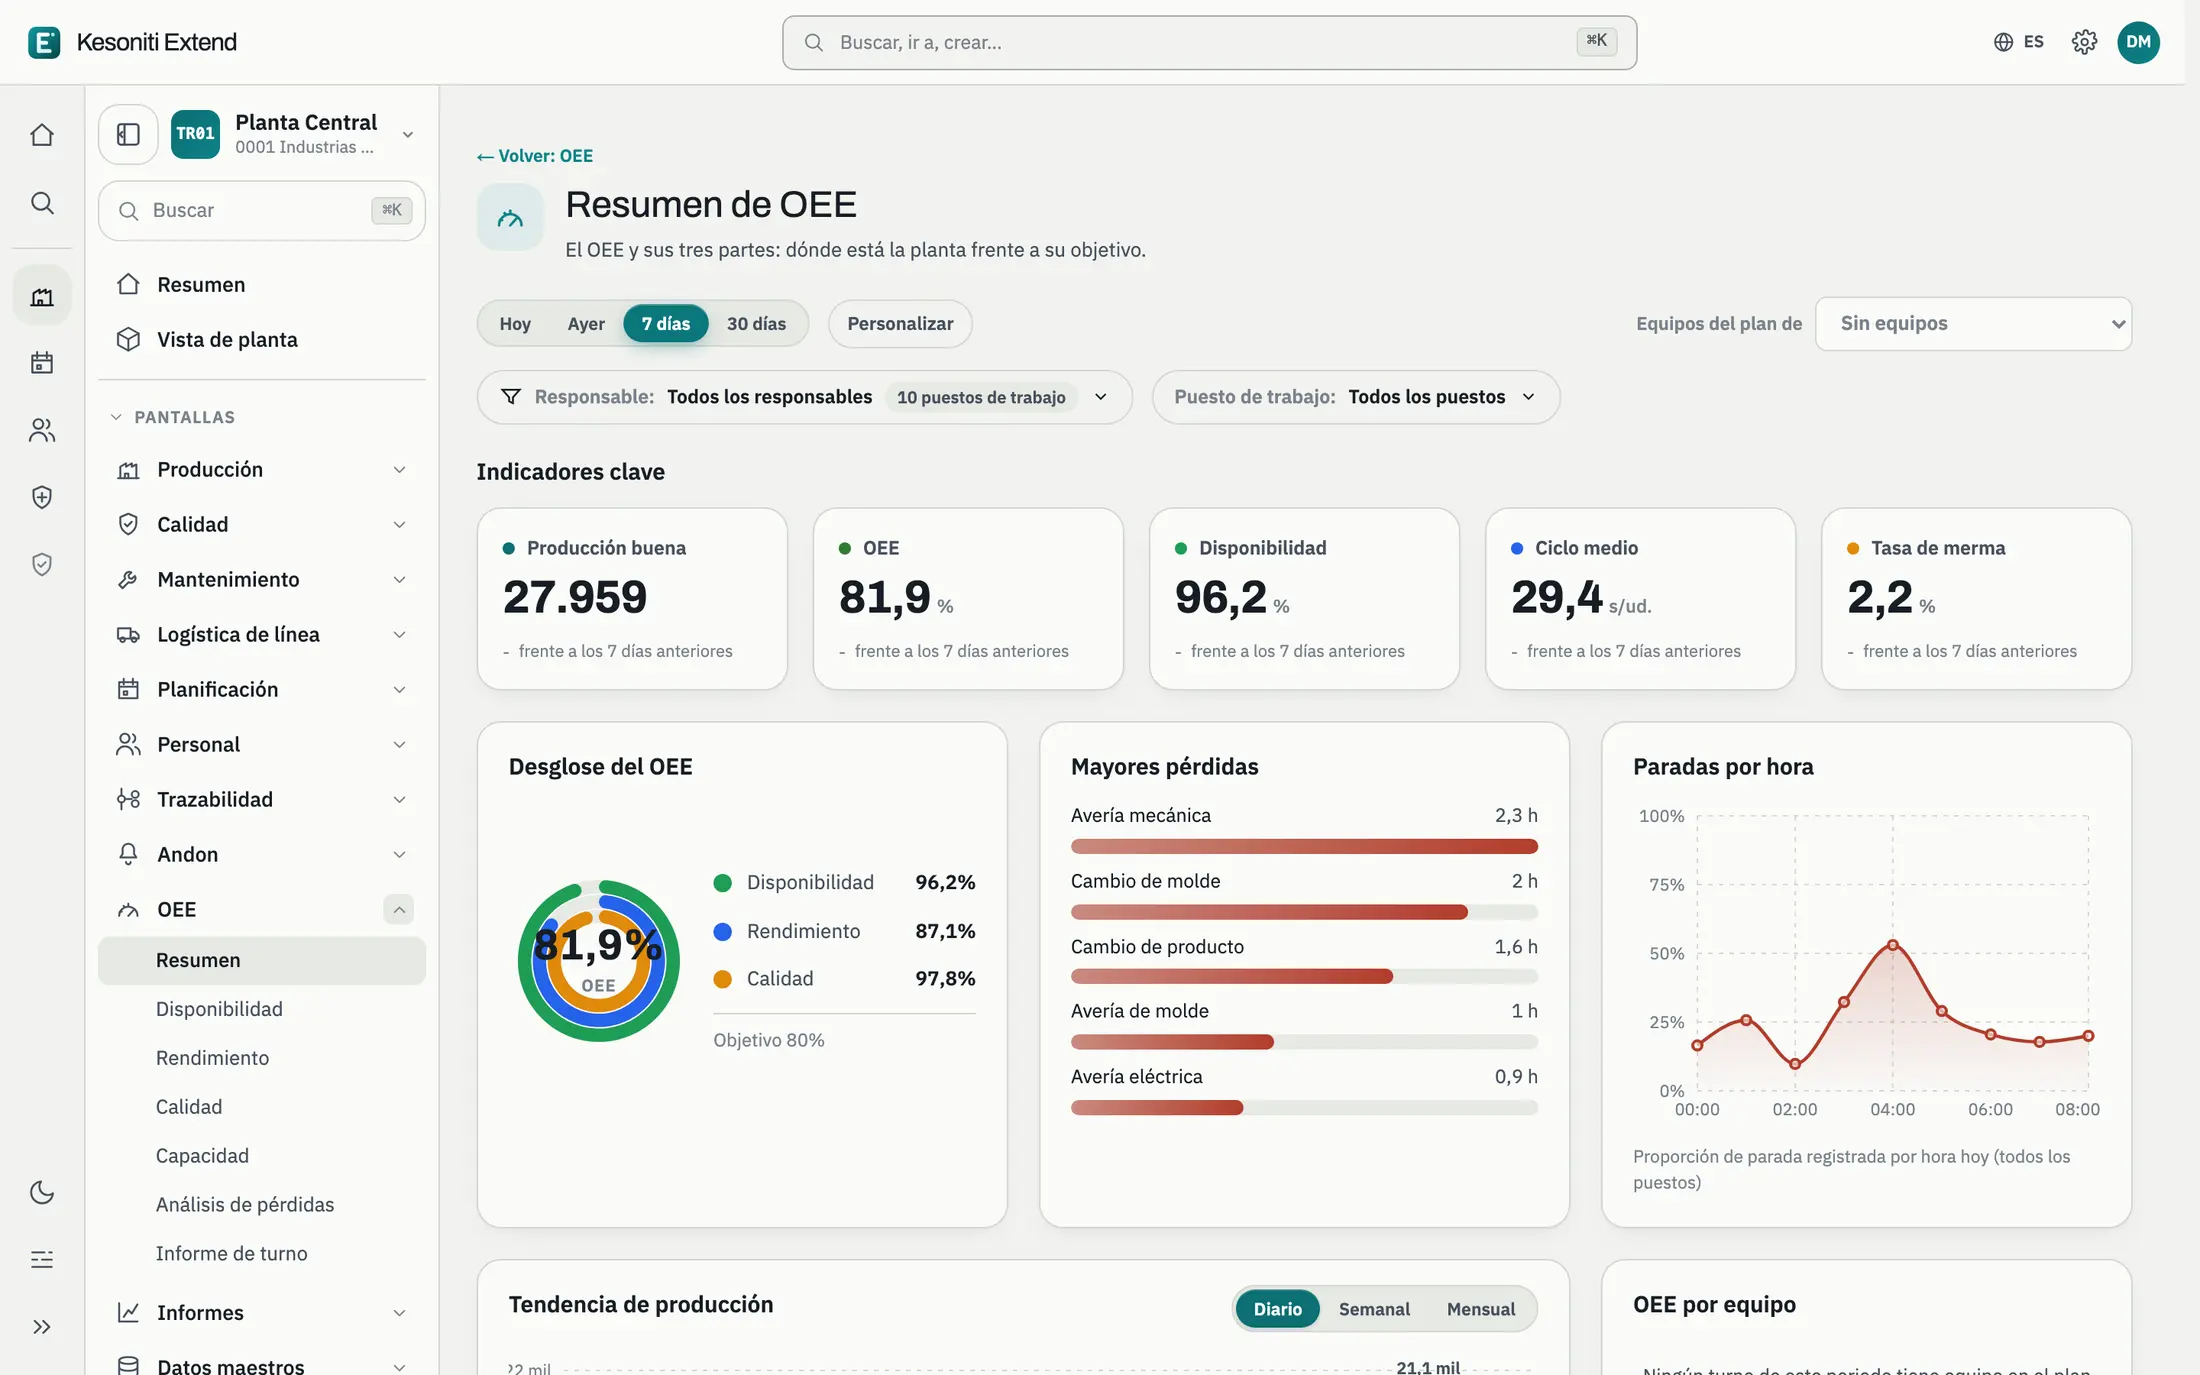Open Resumen in sidebar top
The width and height of the screenshot is (2200, 1375).
pyautogui.click(x=262, y=285)
